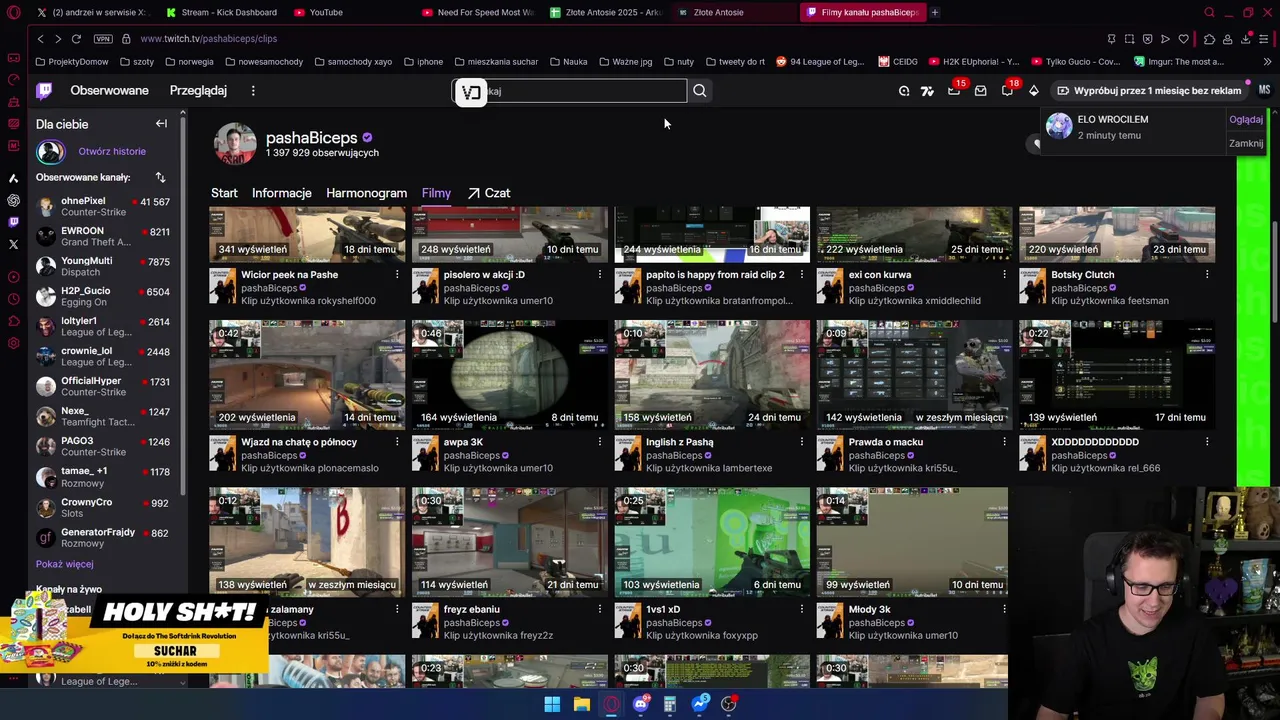The height and width of the screenshot is (720, 1280).
Task: Open the Bits diamond icon
Action: click(1034, 91)
